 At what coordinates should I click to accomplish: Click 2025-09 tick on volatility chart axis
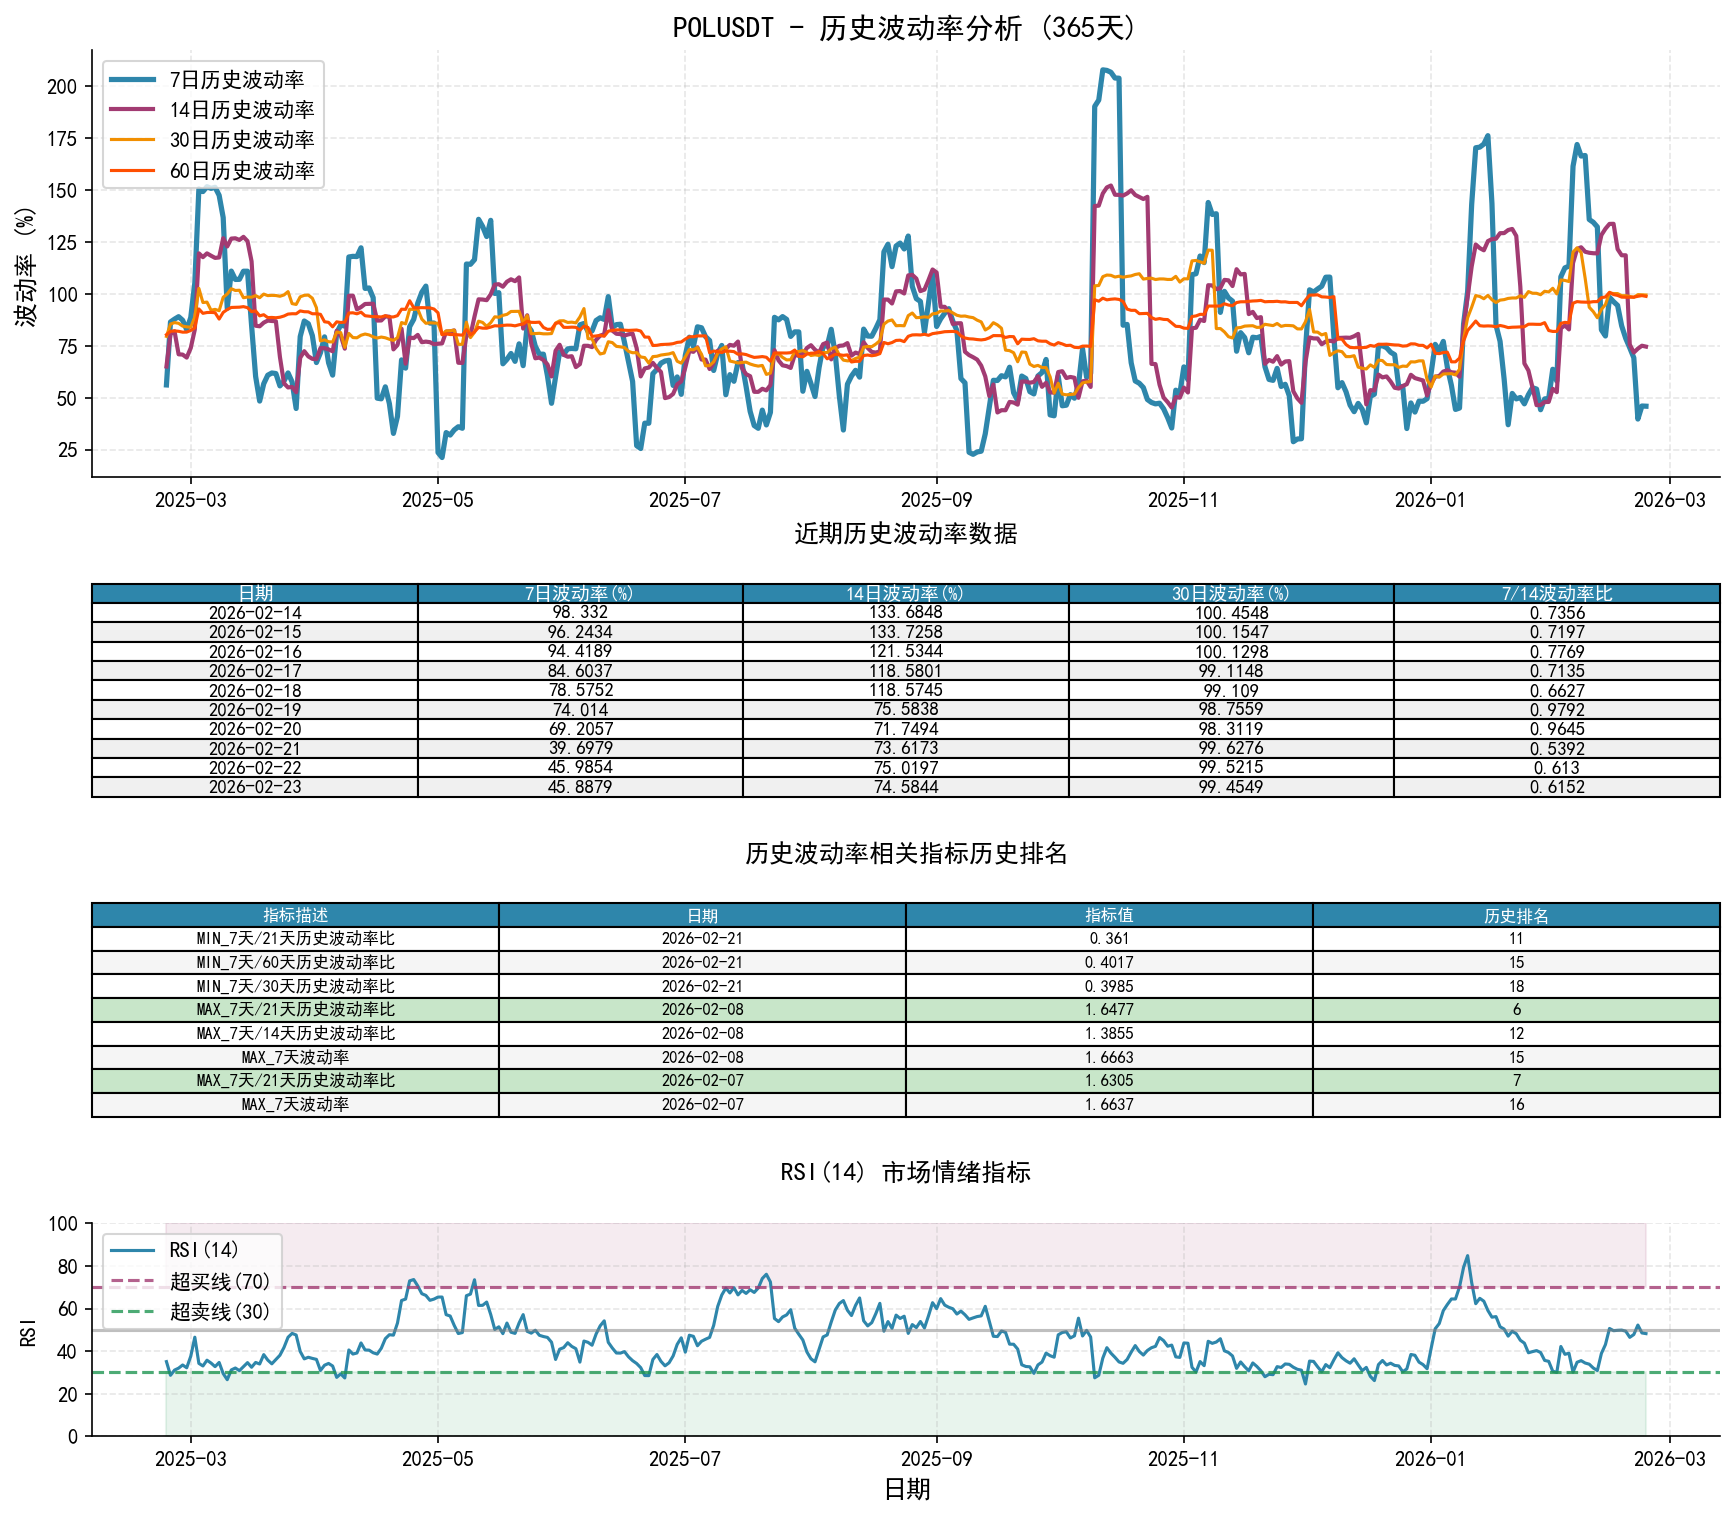(x=936, y=500)
